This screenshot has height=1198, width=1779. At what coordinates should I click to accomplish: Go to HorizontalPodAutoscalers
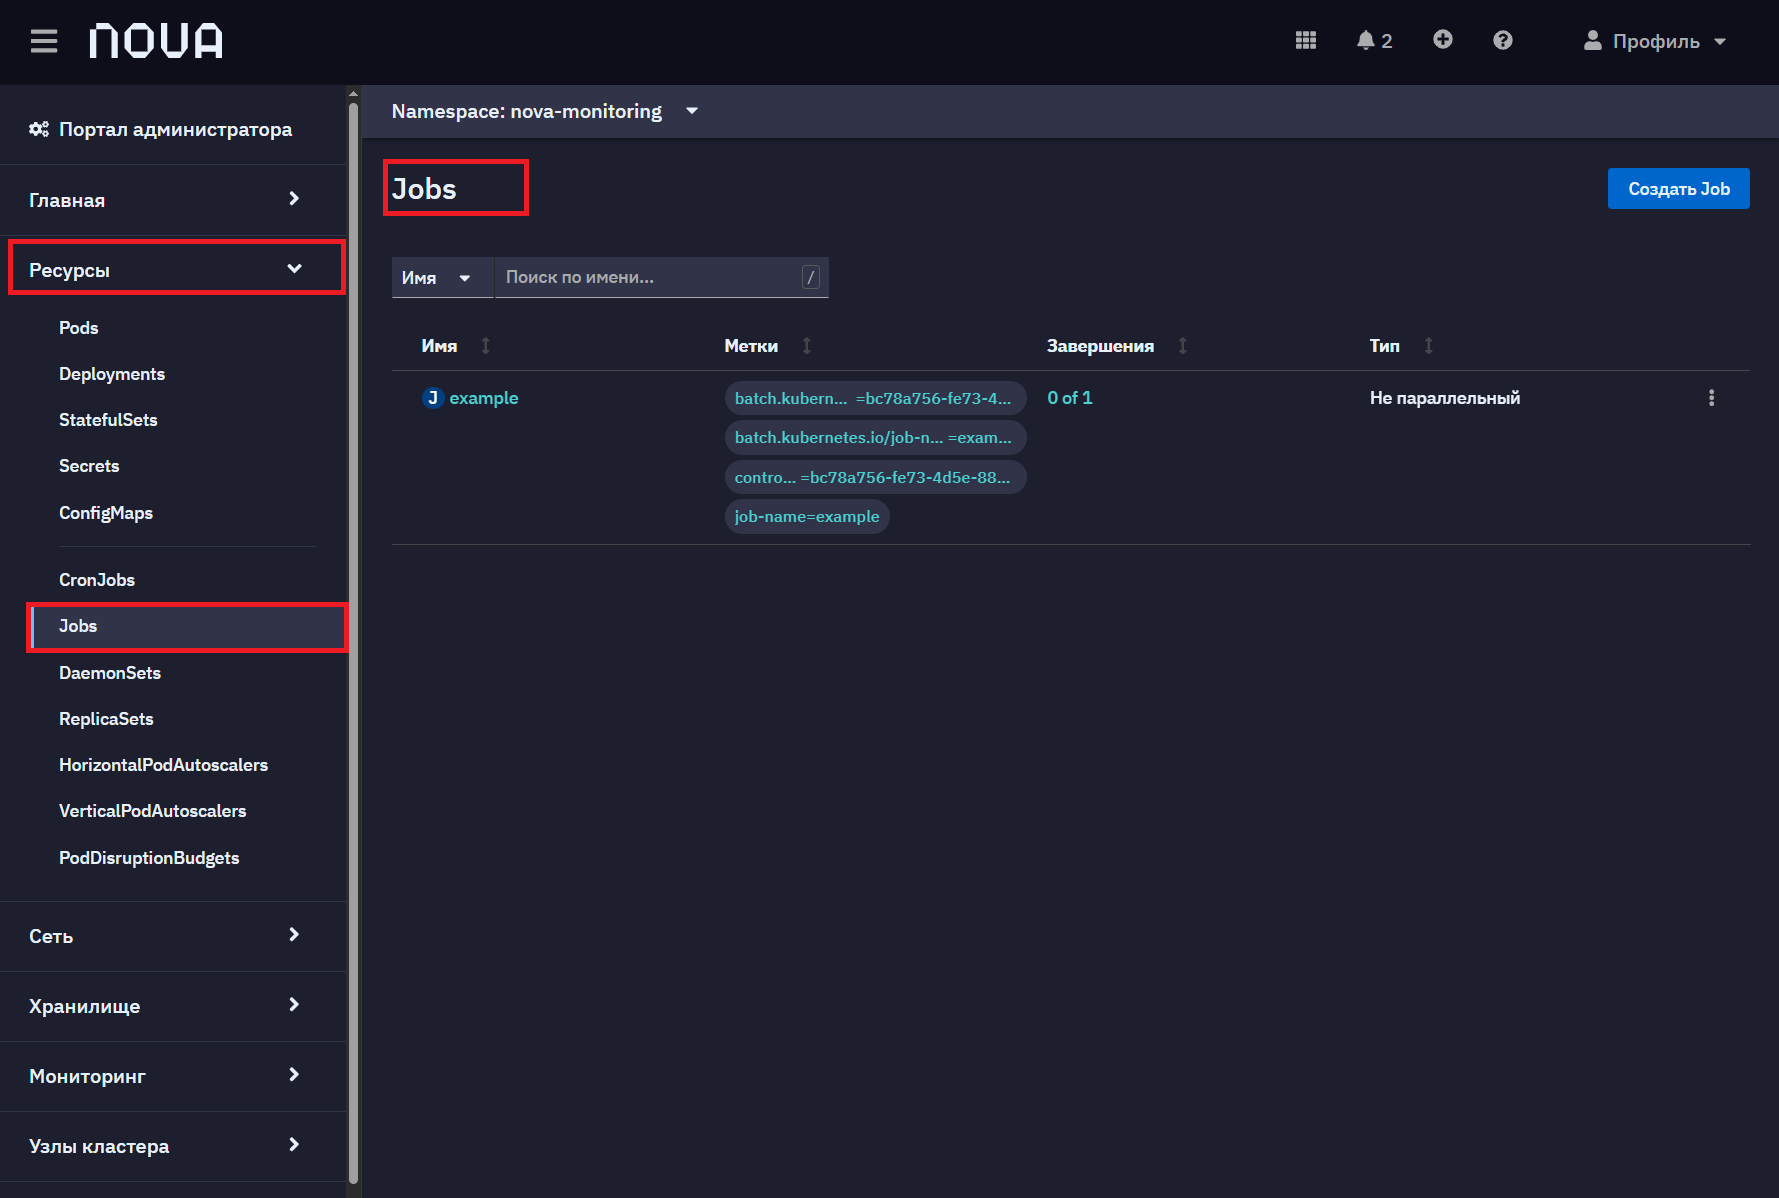[x=164, y=765]
